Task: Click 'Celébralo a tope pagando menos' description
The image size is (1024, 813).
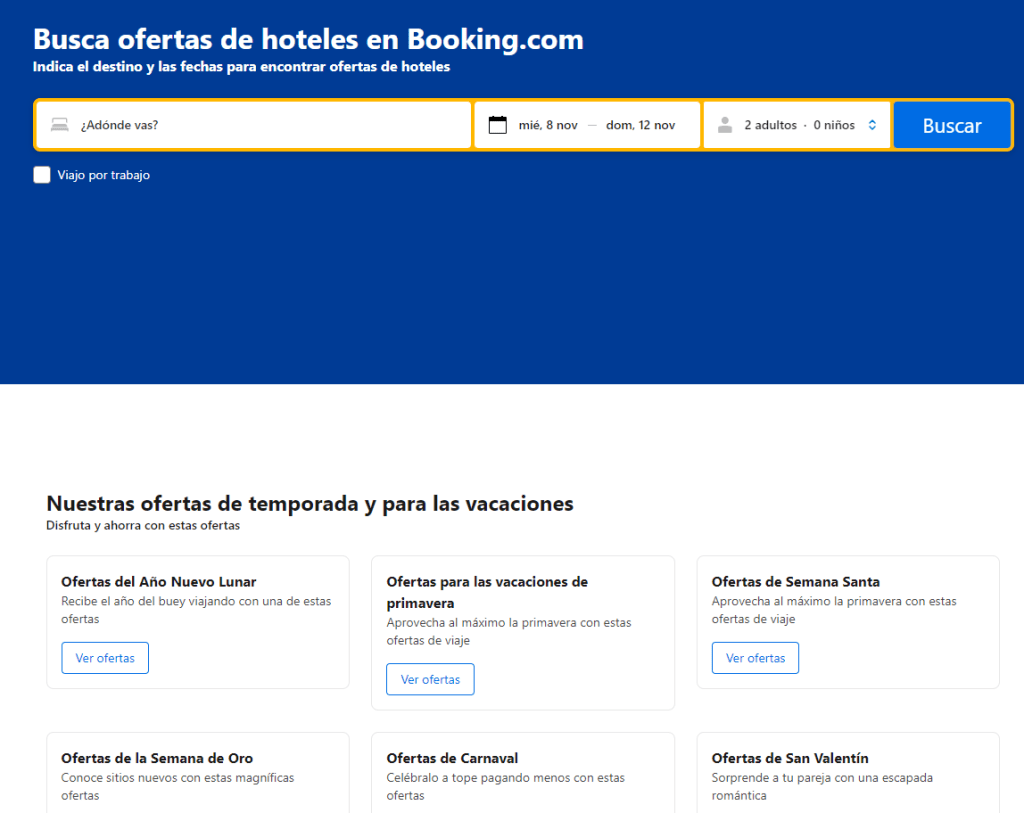Action: coord(505,786)
